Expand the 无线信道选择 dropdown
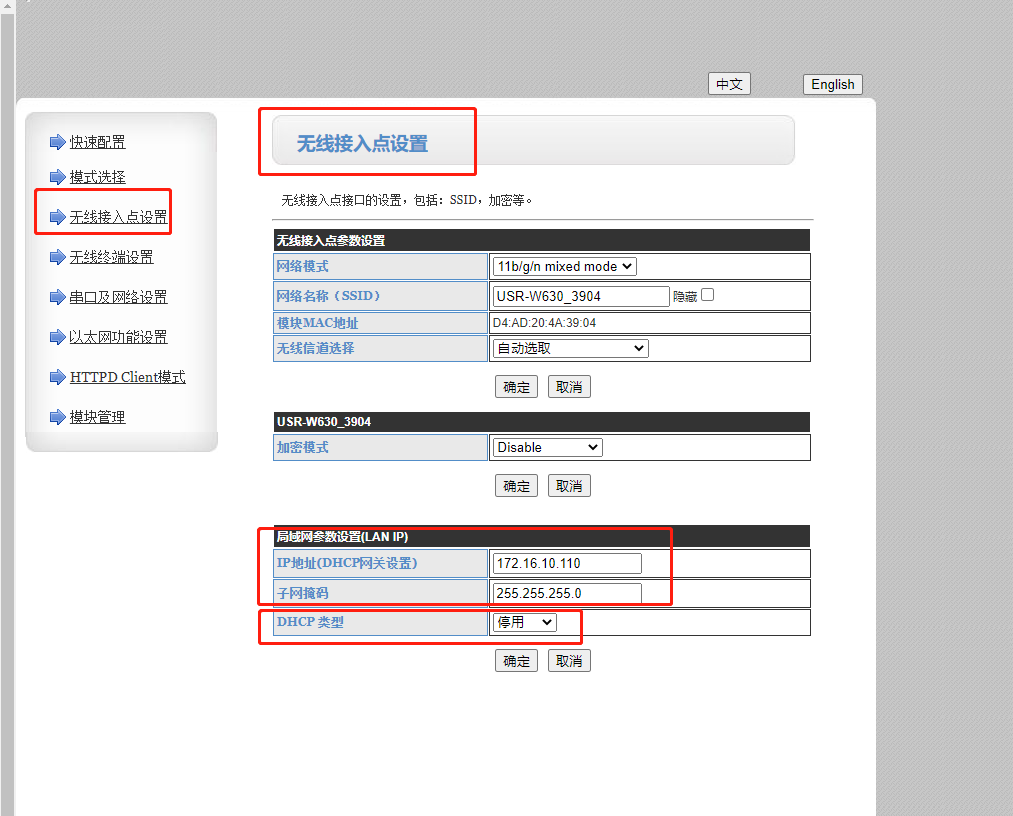 570,348
